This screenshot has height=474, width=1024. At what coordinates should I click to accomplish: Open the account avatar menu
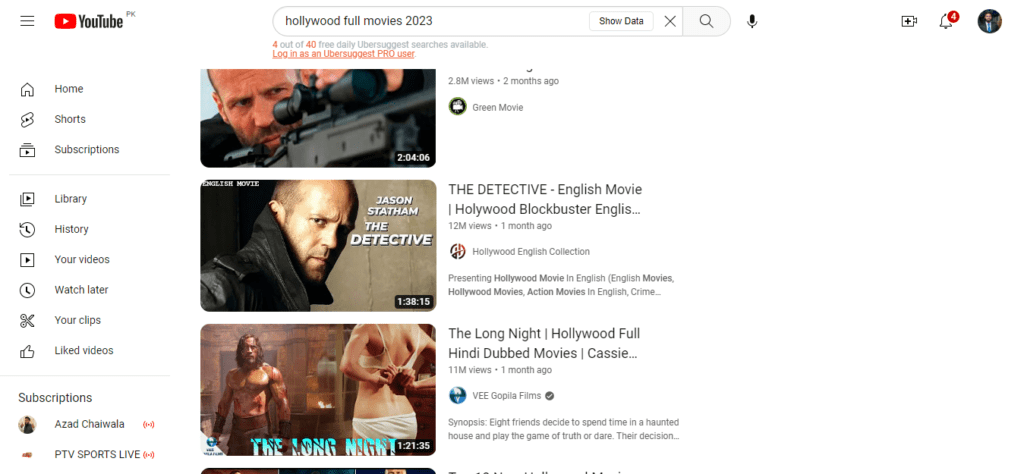point(989,21)
